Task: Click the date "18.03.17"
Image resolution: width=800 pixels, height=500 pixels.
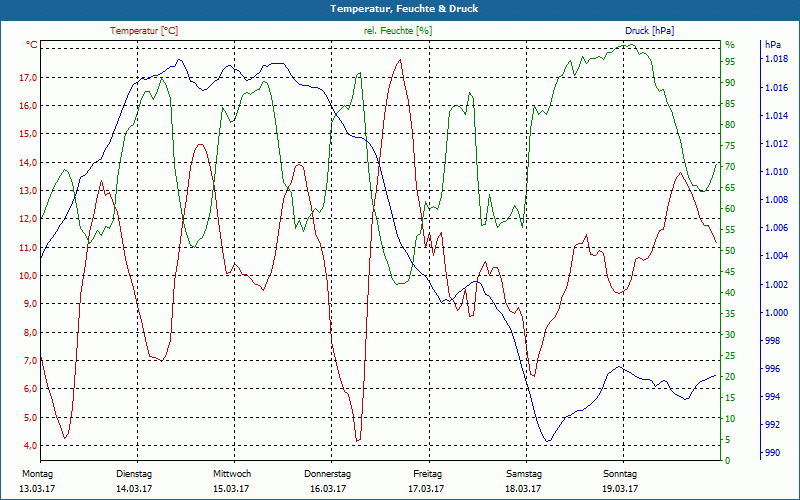Action: [x=523, y=489]
